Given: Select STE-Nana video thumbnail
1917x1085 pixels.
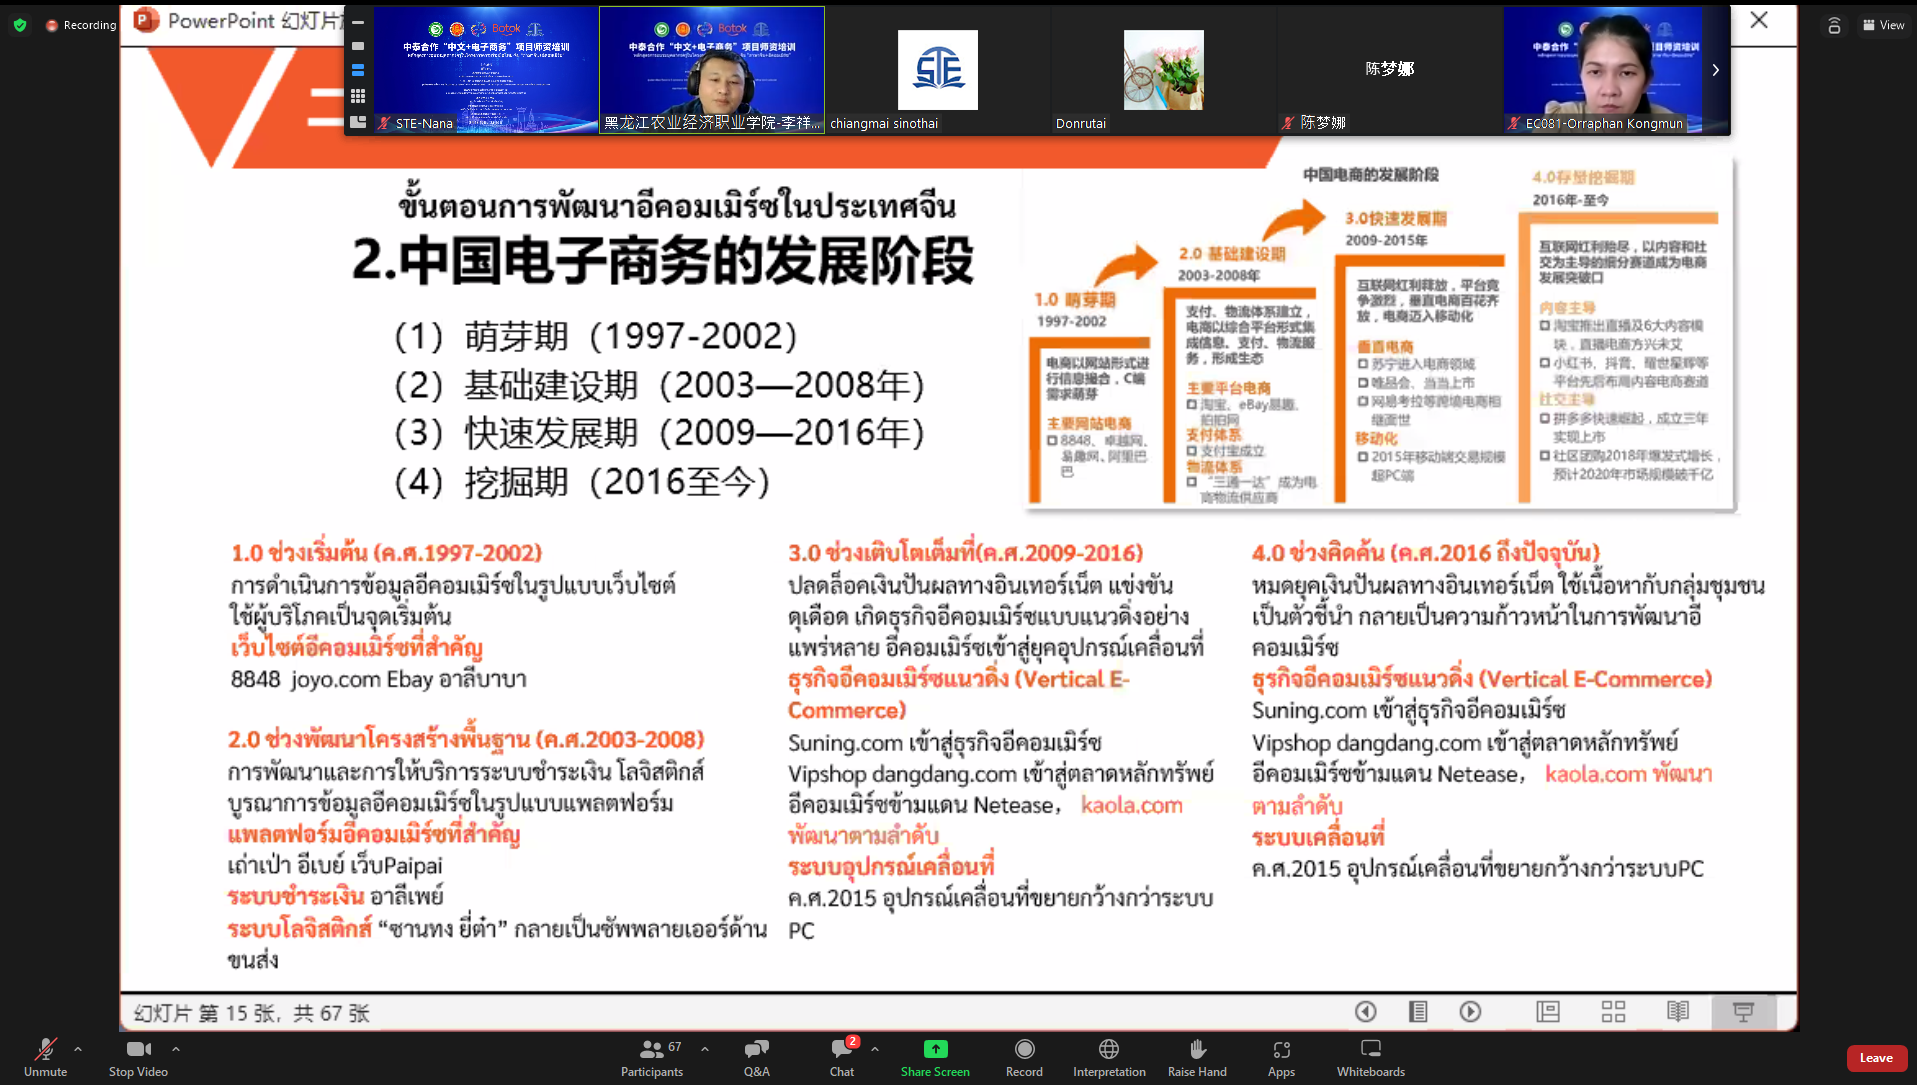Looking at the screenshot, I should (x=485, y=70).
